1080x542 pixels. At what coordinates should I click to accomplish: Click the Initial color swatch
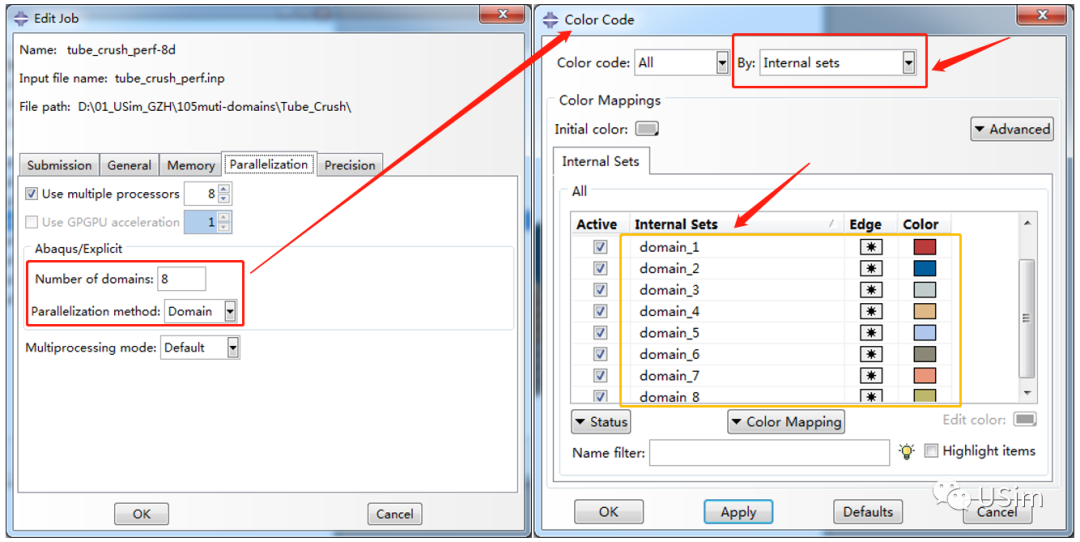pyautogui.click(x=647, y=129)
